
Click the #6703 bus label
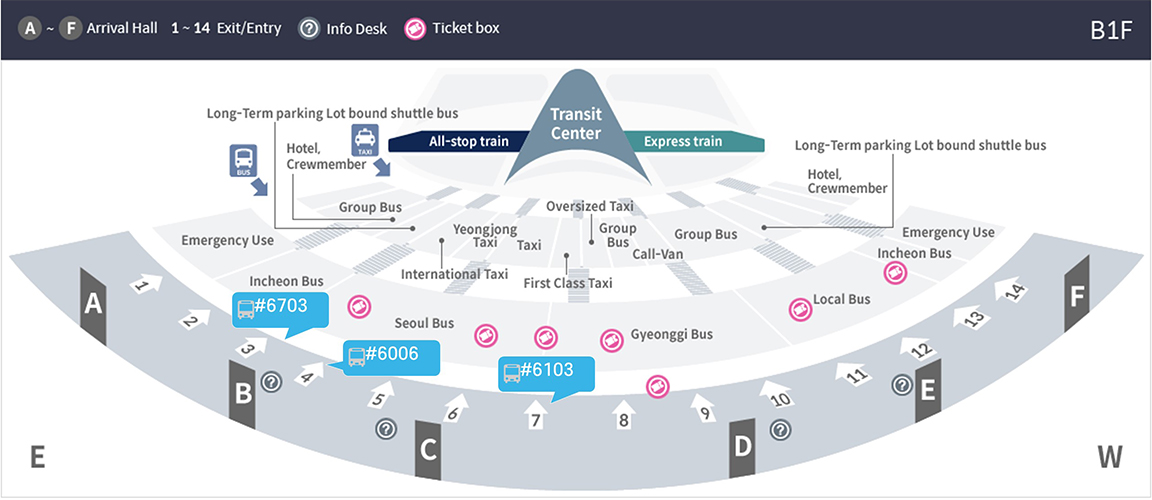[x=270, y=308]
